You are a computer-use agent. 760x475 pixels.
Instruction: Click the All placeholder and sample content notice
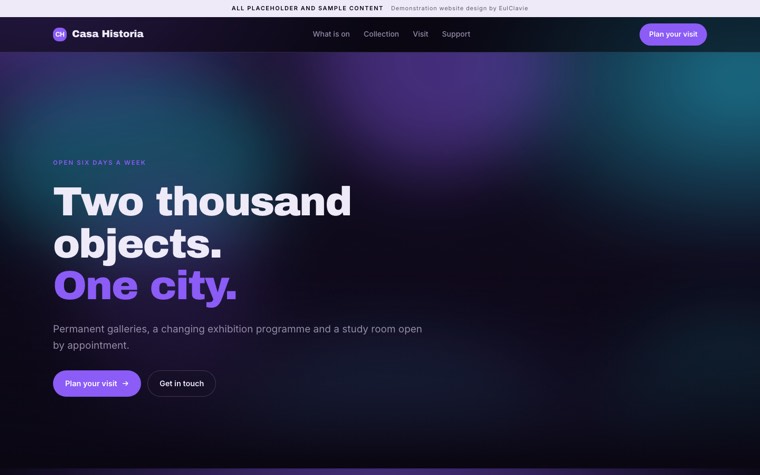(307, 8)
